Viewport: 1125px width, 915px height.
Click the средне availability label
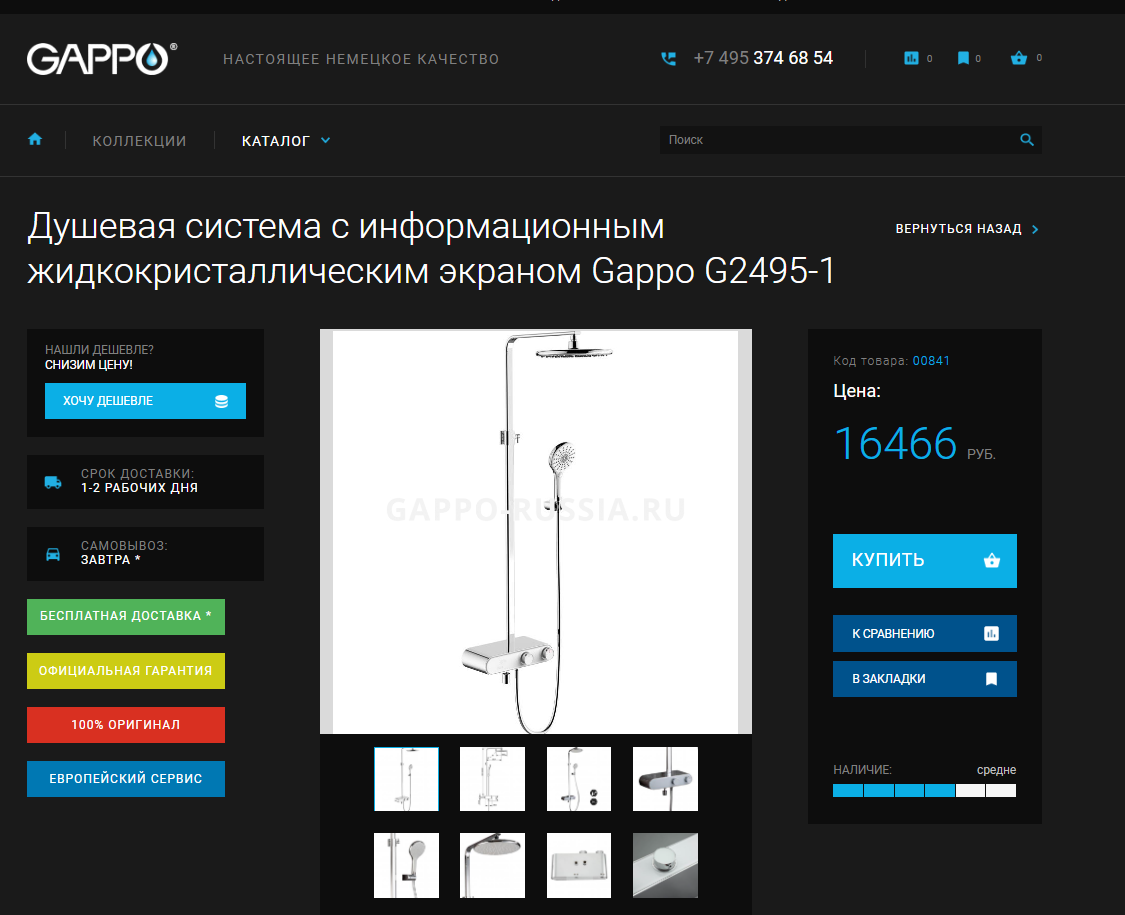pyautogui.click(x=996, y=770)
